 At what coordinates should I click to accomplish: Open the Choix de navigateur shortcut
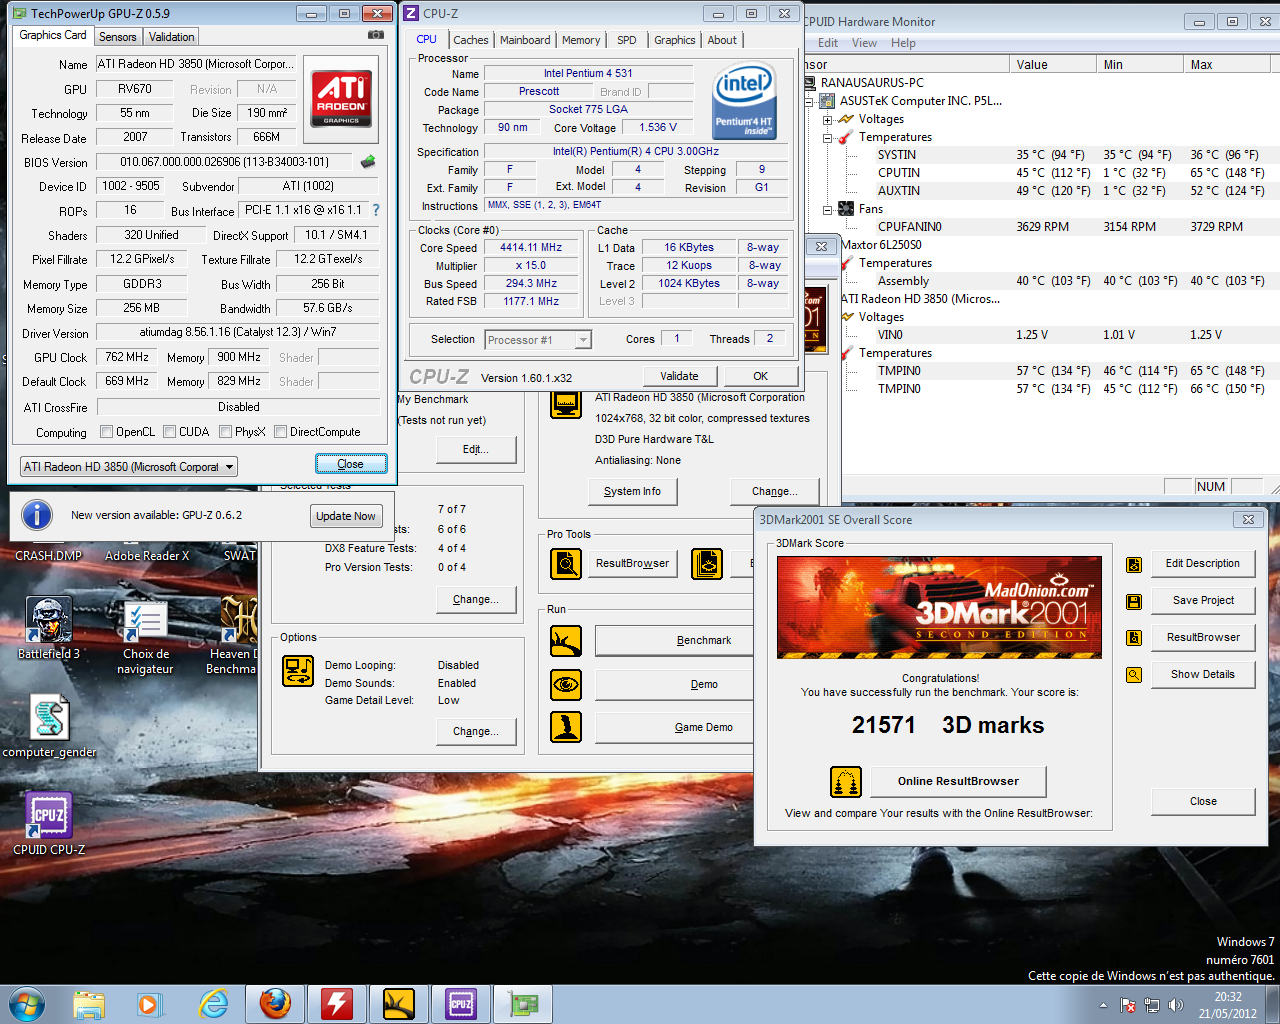(x=145, y=638)
